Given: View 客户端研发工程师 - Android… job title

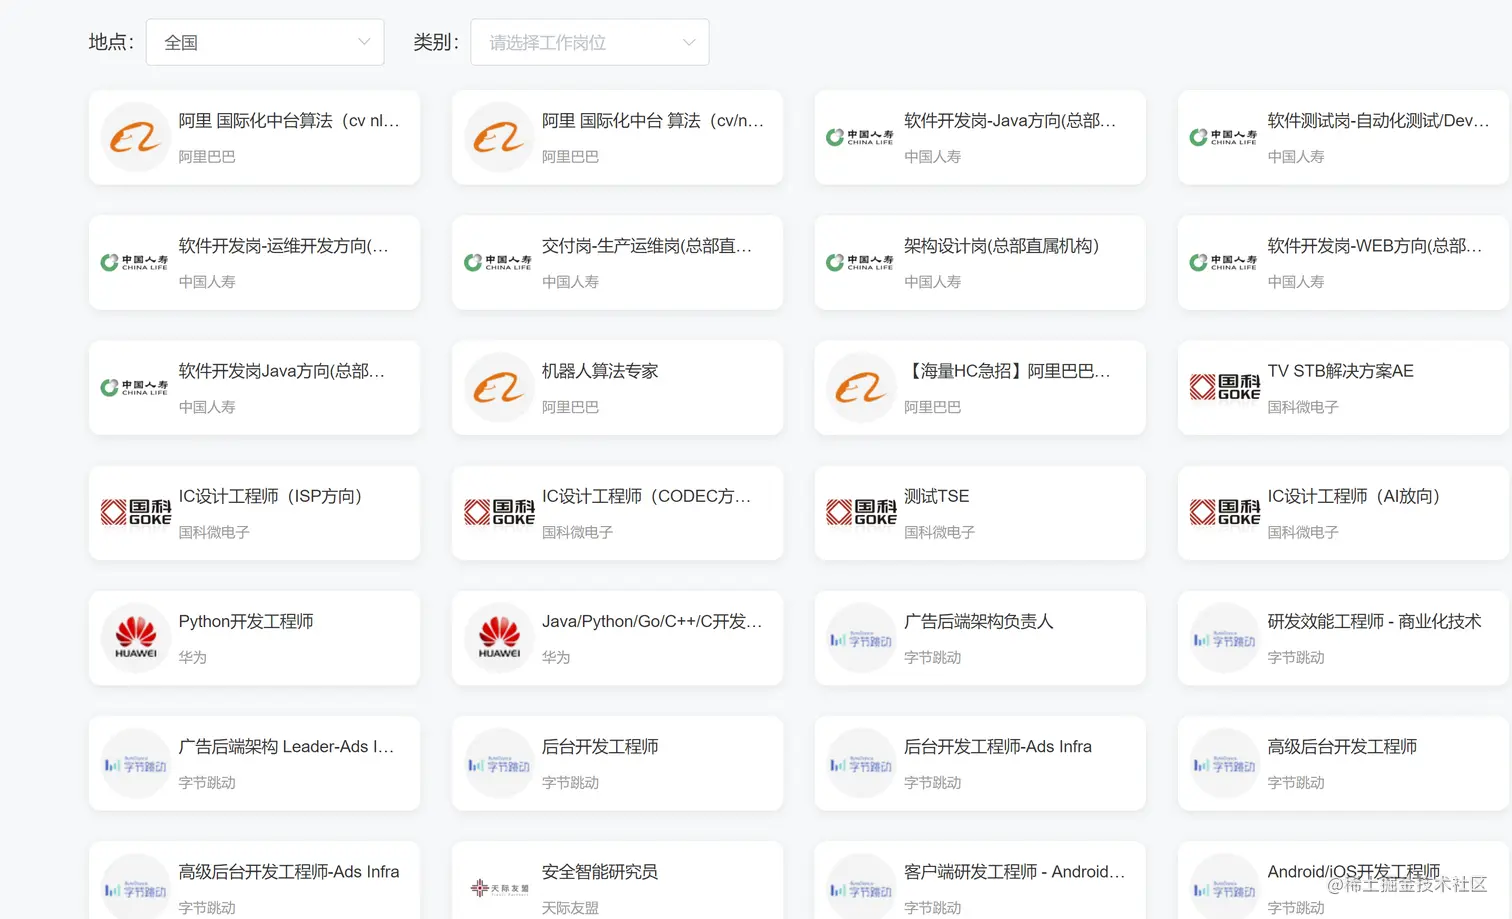Looking at the screenshot, I should pyautogui.click(x=1014, y=872).
